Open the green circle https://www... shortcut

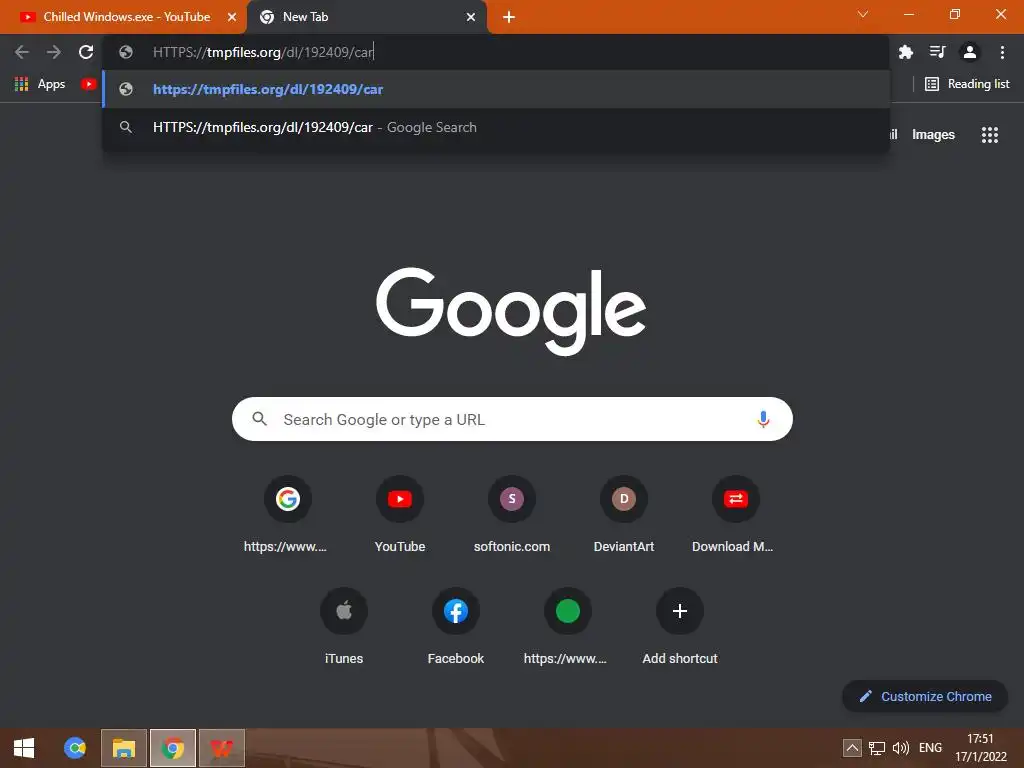point(568,627)
